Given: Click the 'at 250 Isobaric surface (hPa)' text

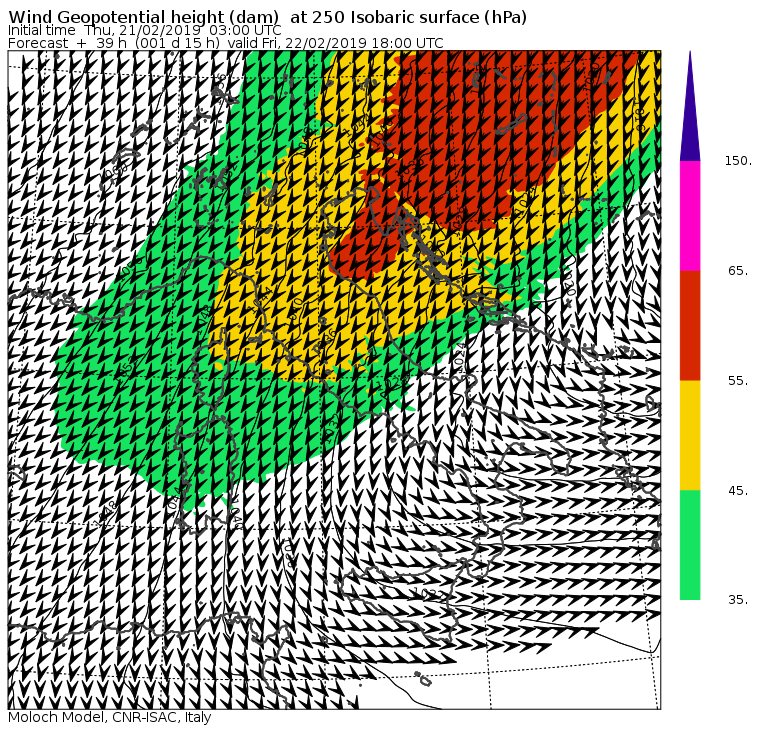Looking at the screenshot, I should (408, 17).
